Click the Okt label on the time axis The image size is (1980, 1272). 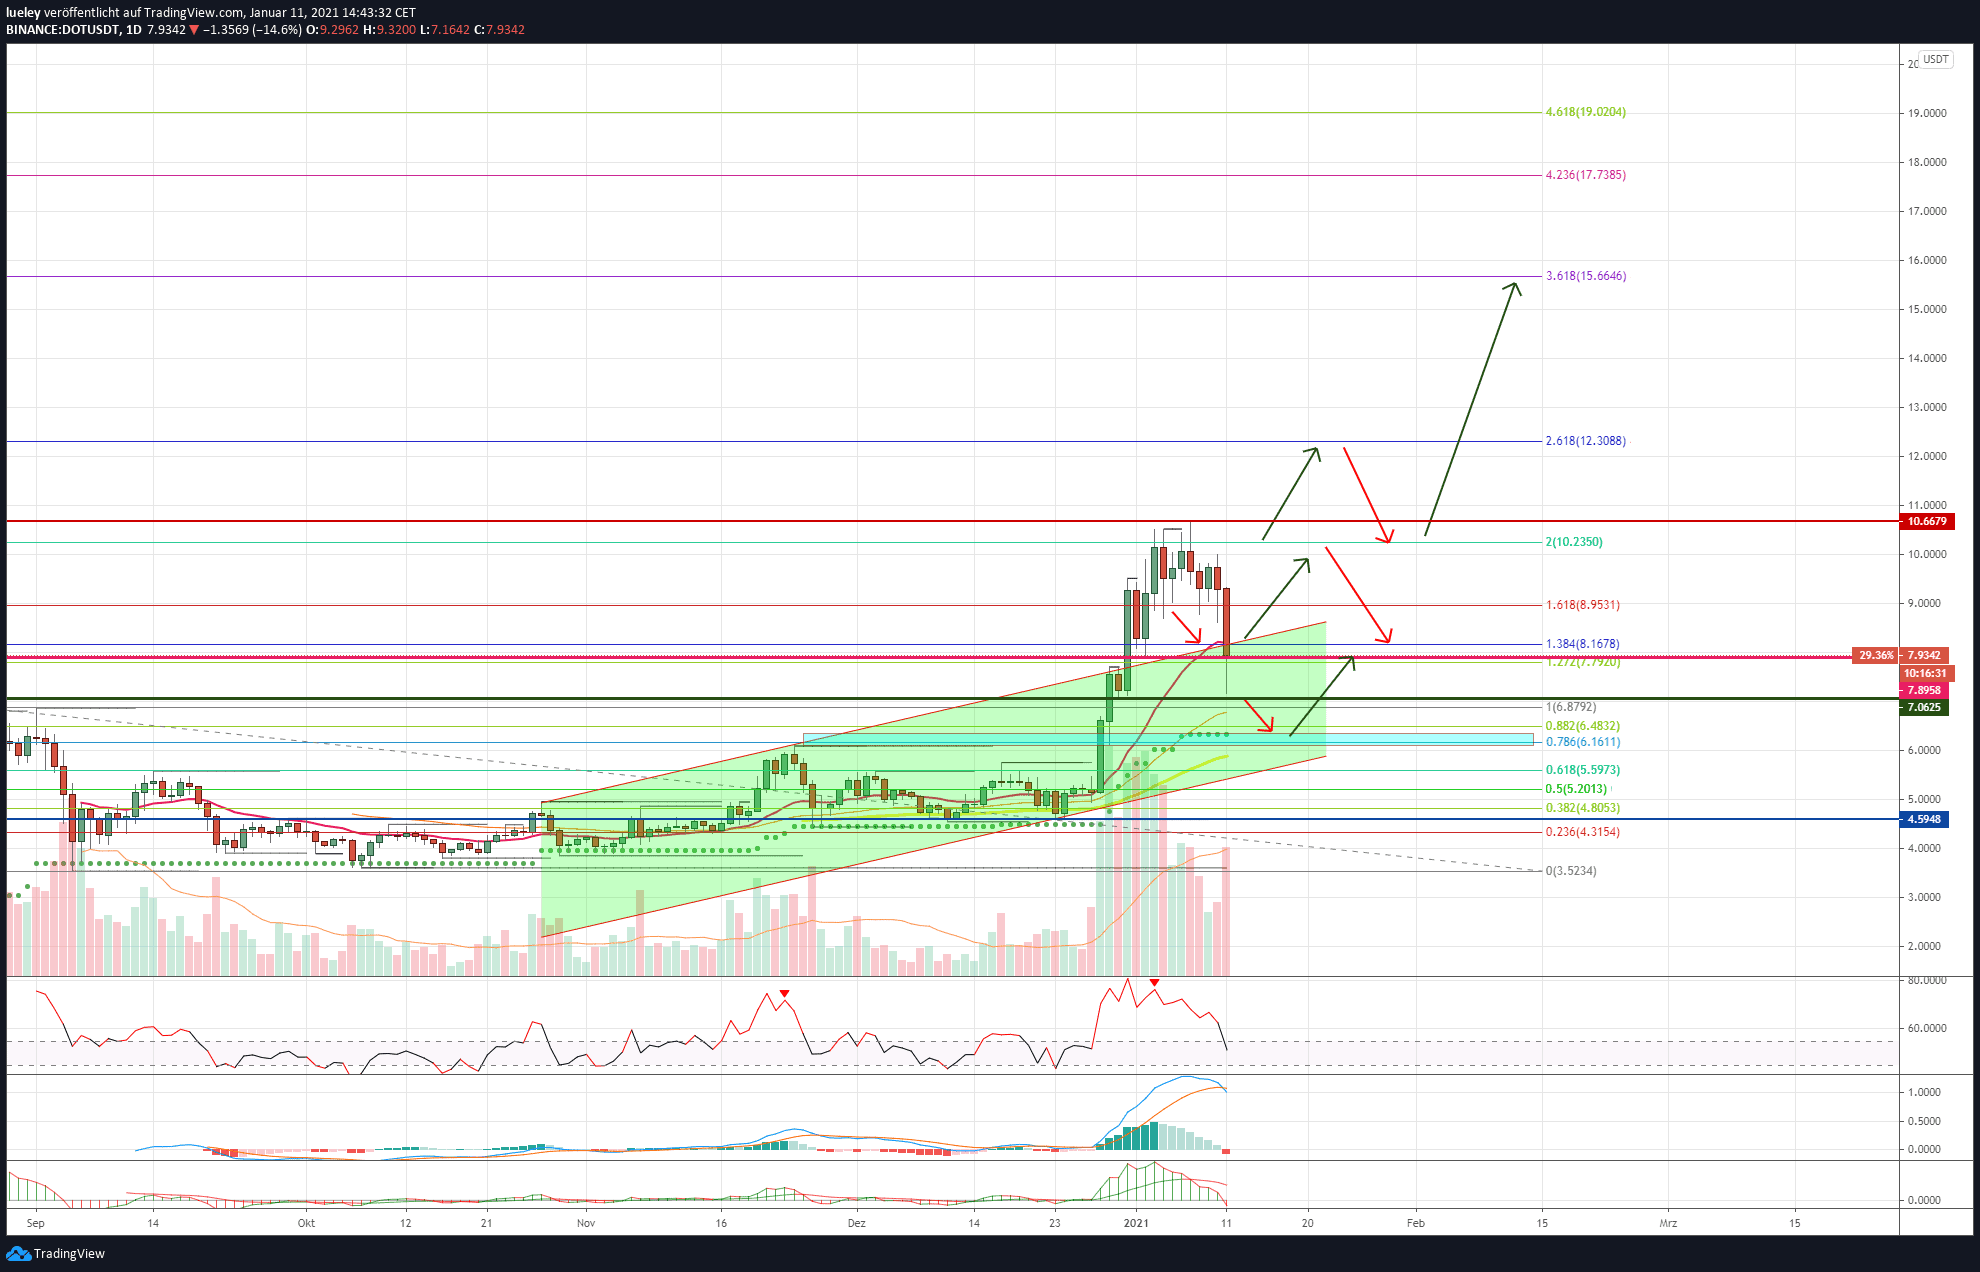click(x=307, y=1223)
